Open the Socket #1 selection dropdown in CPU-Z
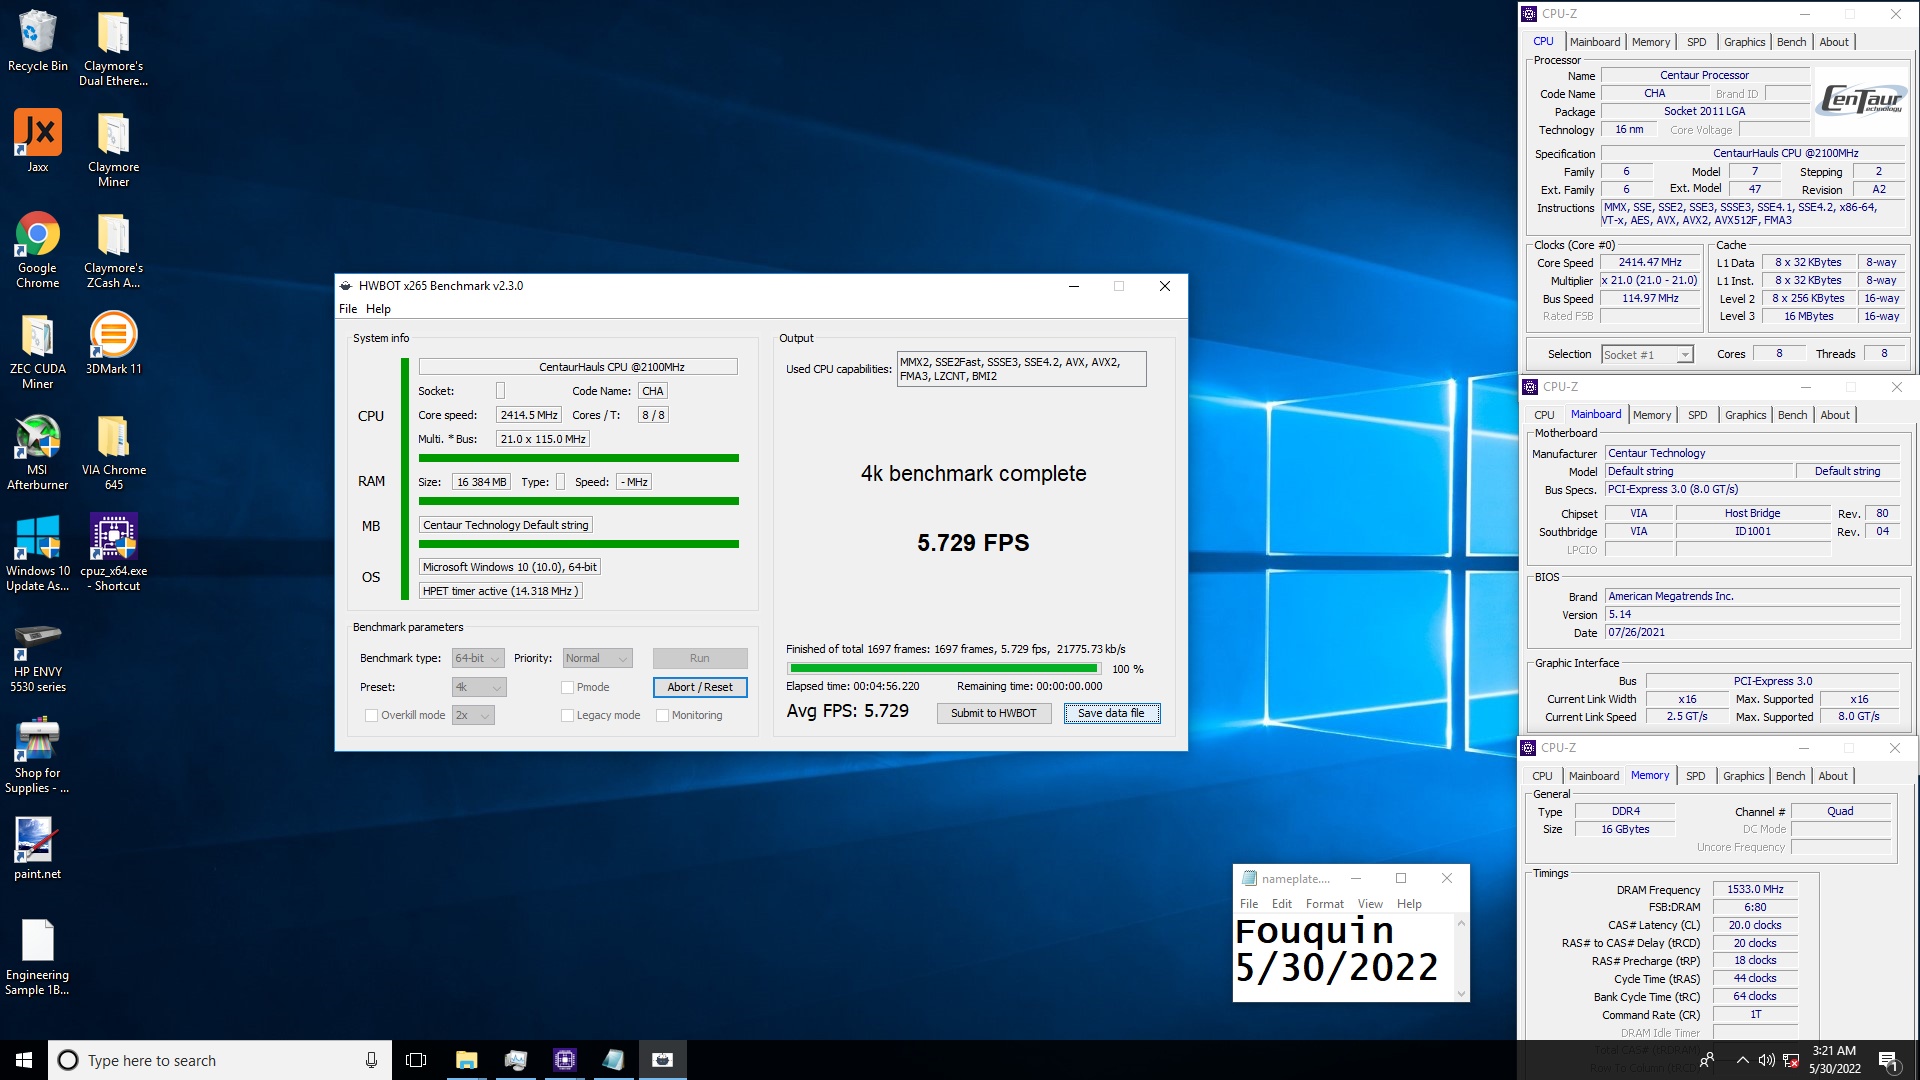This screenshot has width=1920, height=1080. [1647, 354]
